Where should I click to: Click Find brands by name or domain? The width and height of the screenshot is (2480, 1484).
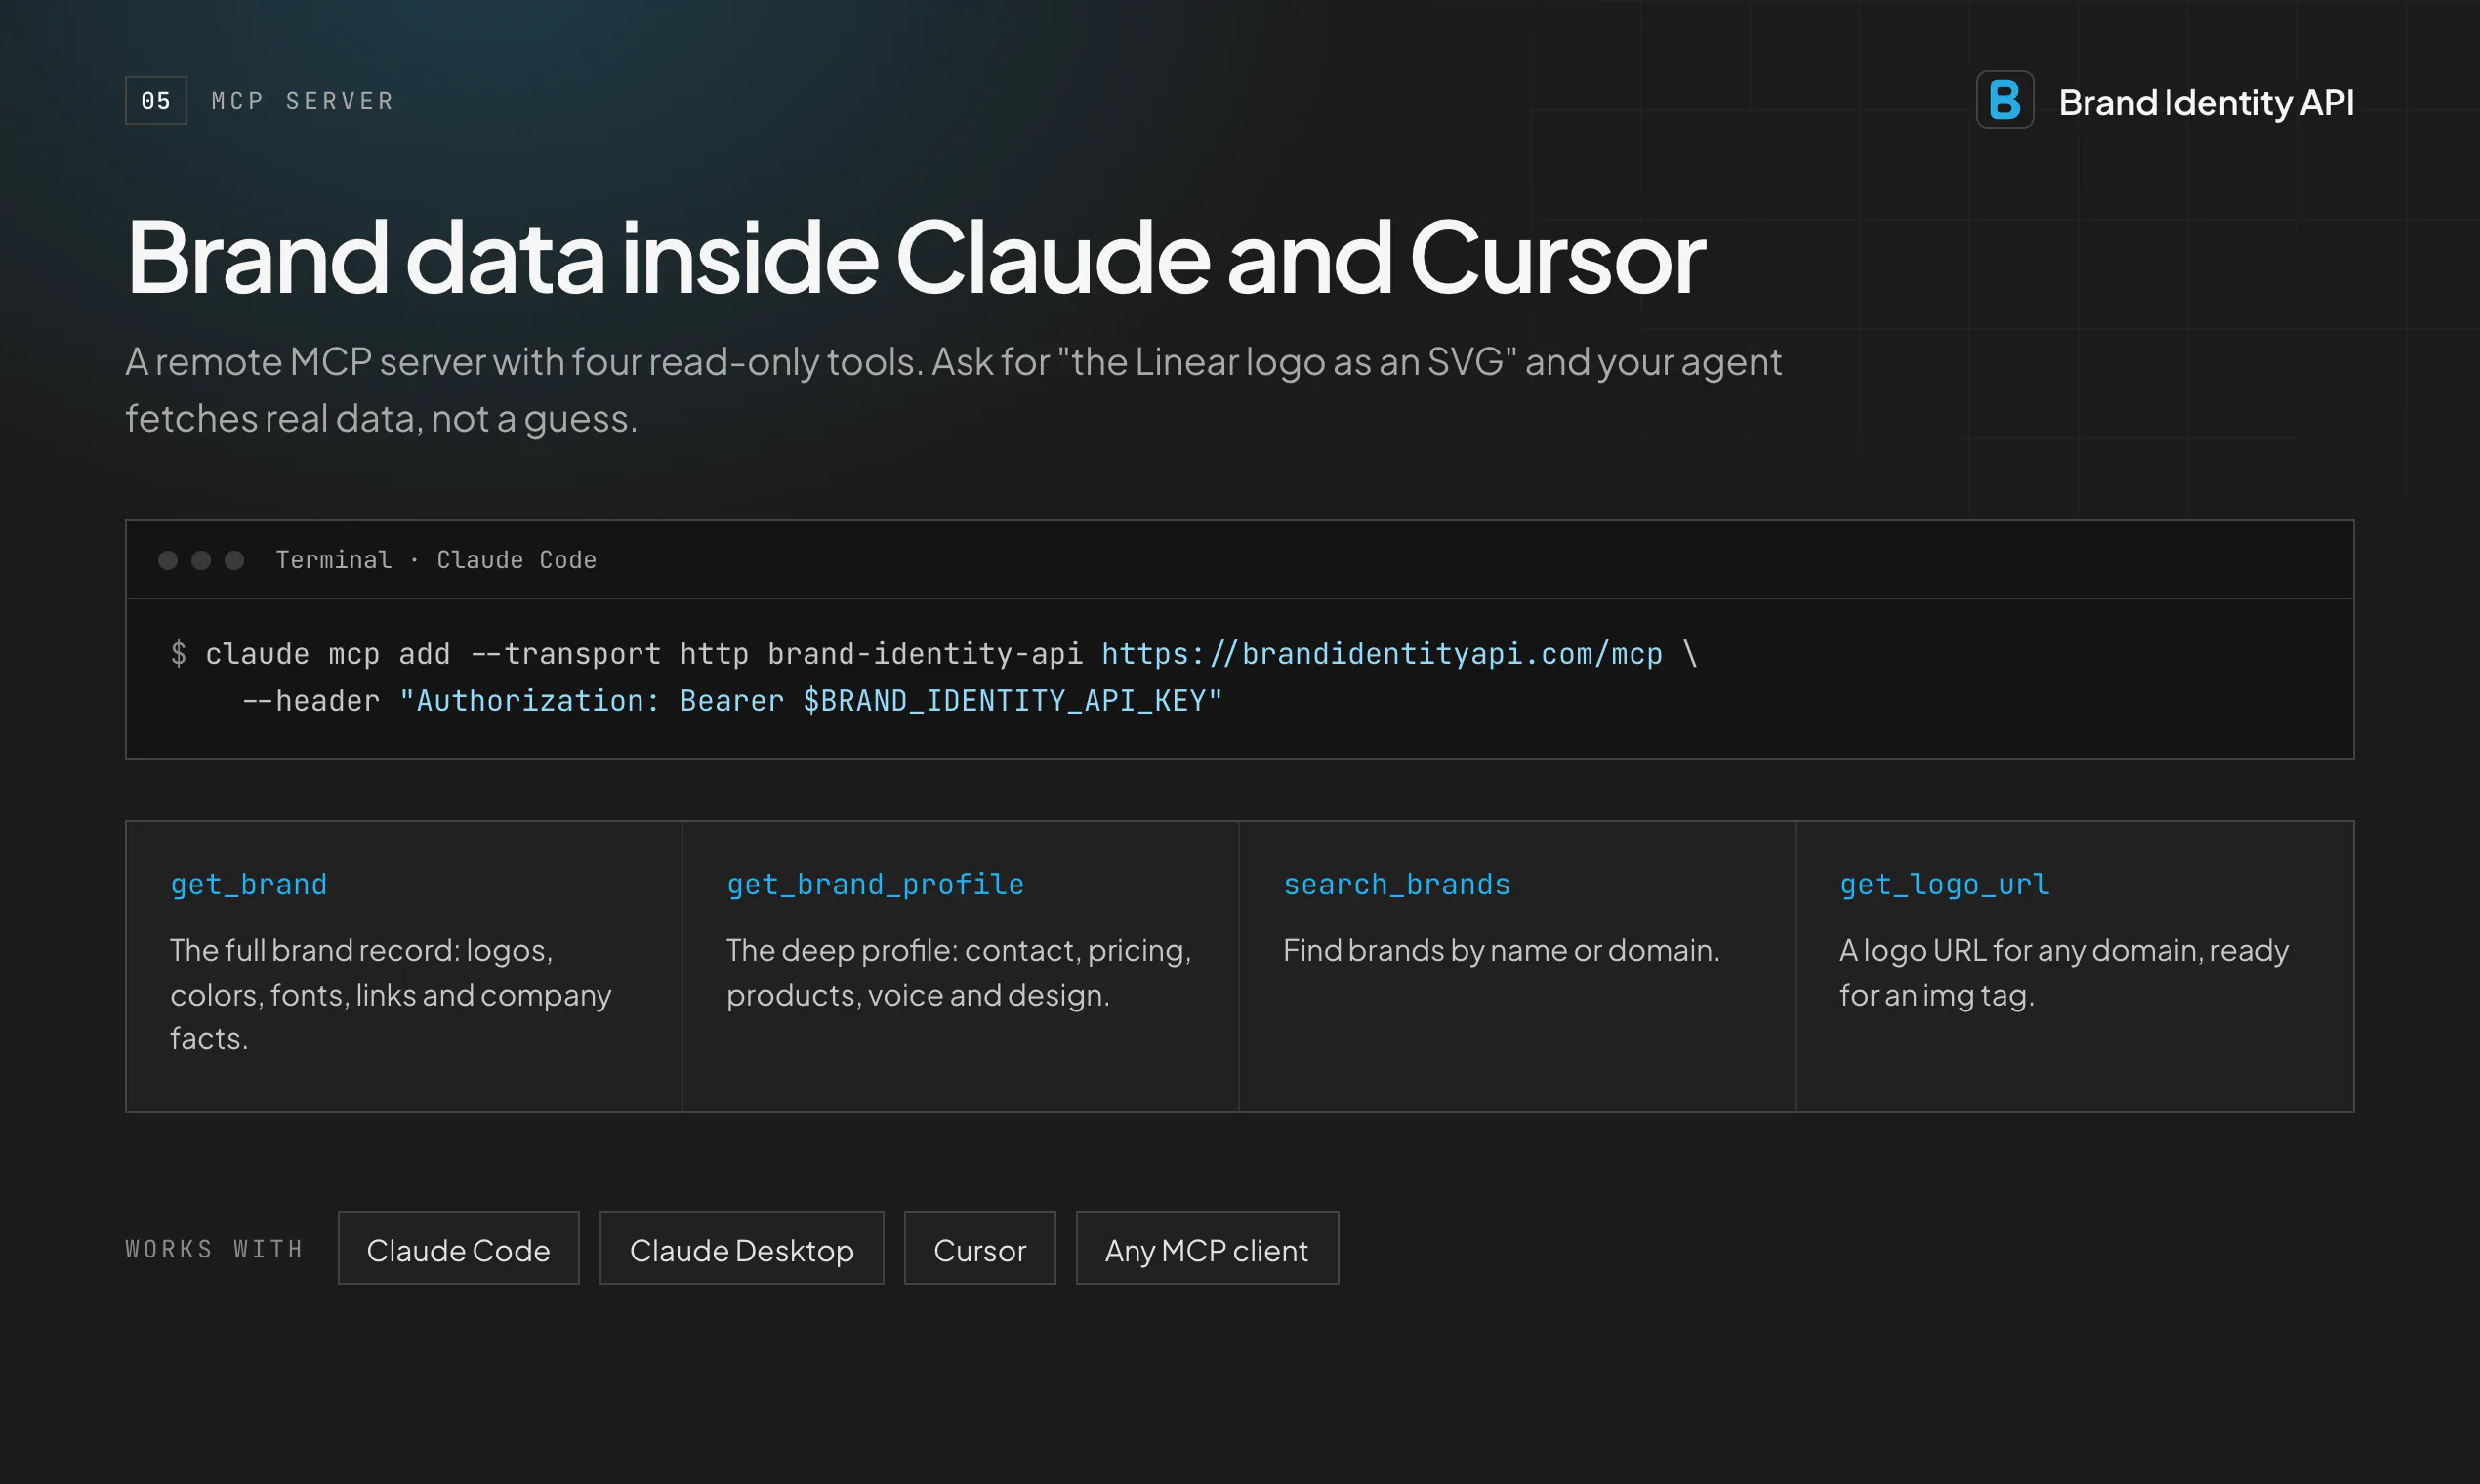[1501, 950]
